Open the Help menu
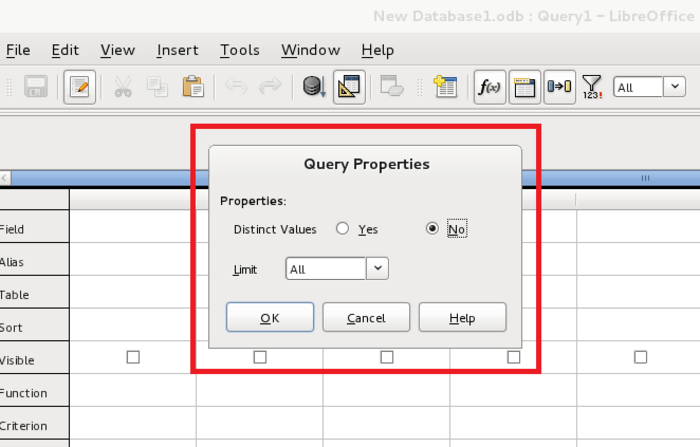This screenshot has width=700, height=447. 378,50
